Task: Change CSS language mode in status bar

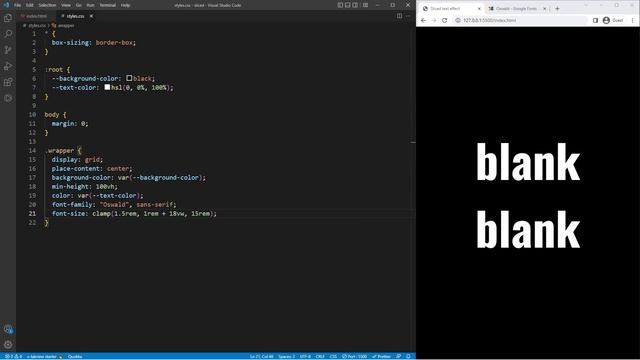Action: [x=333, y=356]
